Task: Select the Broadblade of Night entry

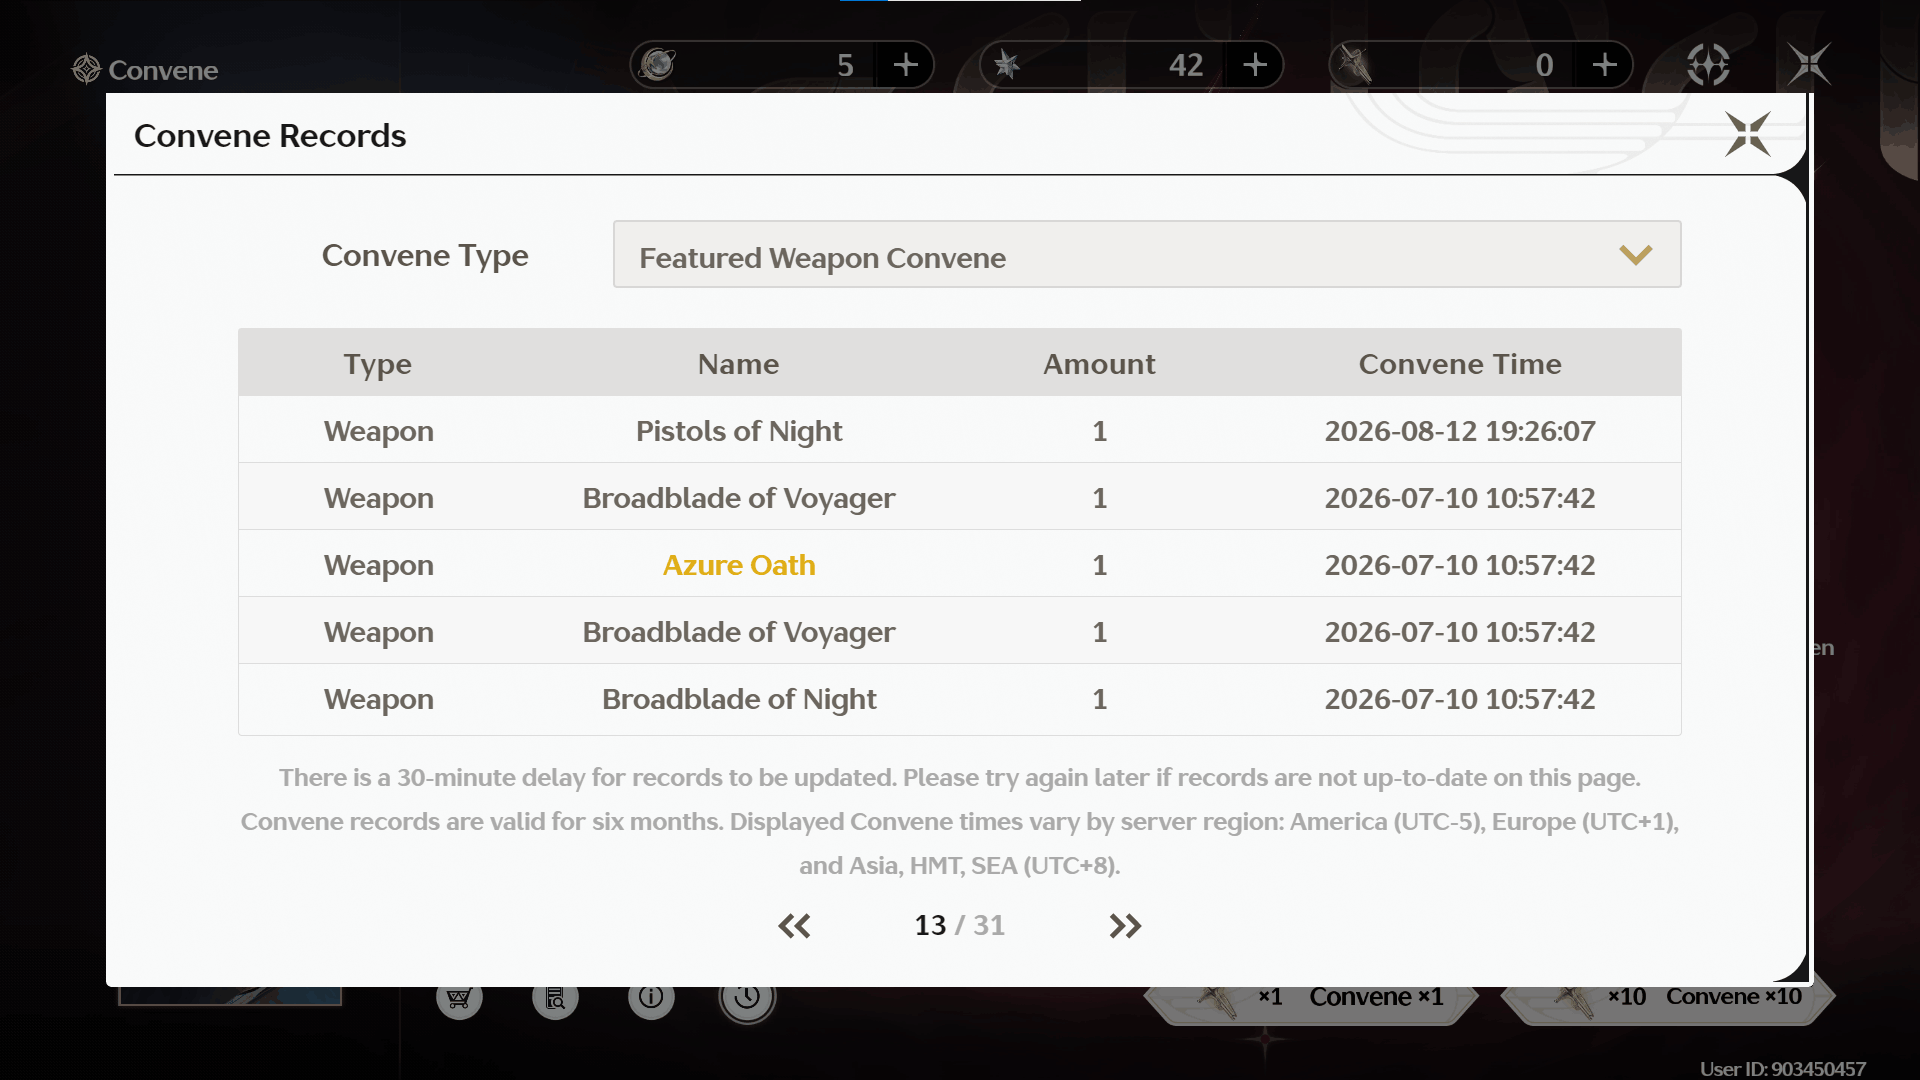Action: point(739,699)
